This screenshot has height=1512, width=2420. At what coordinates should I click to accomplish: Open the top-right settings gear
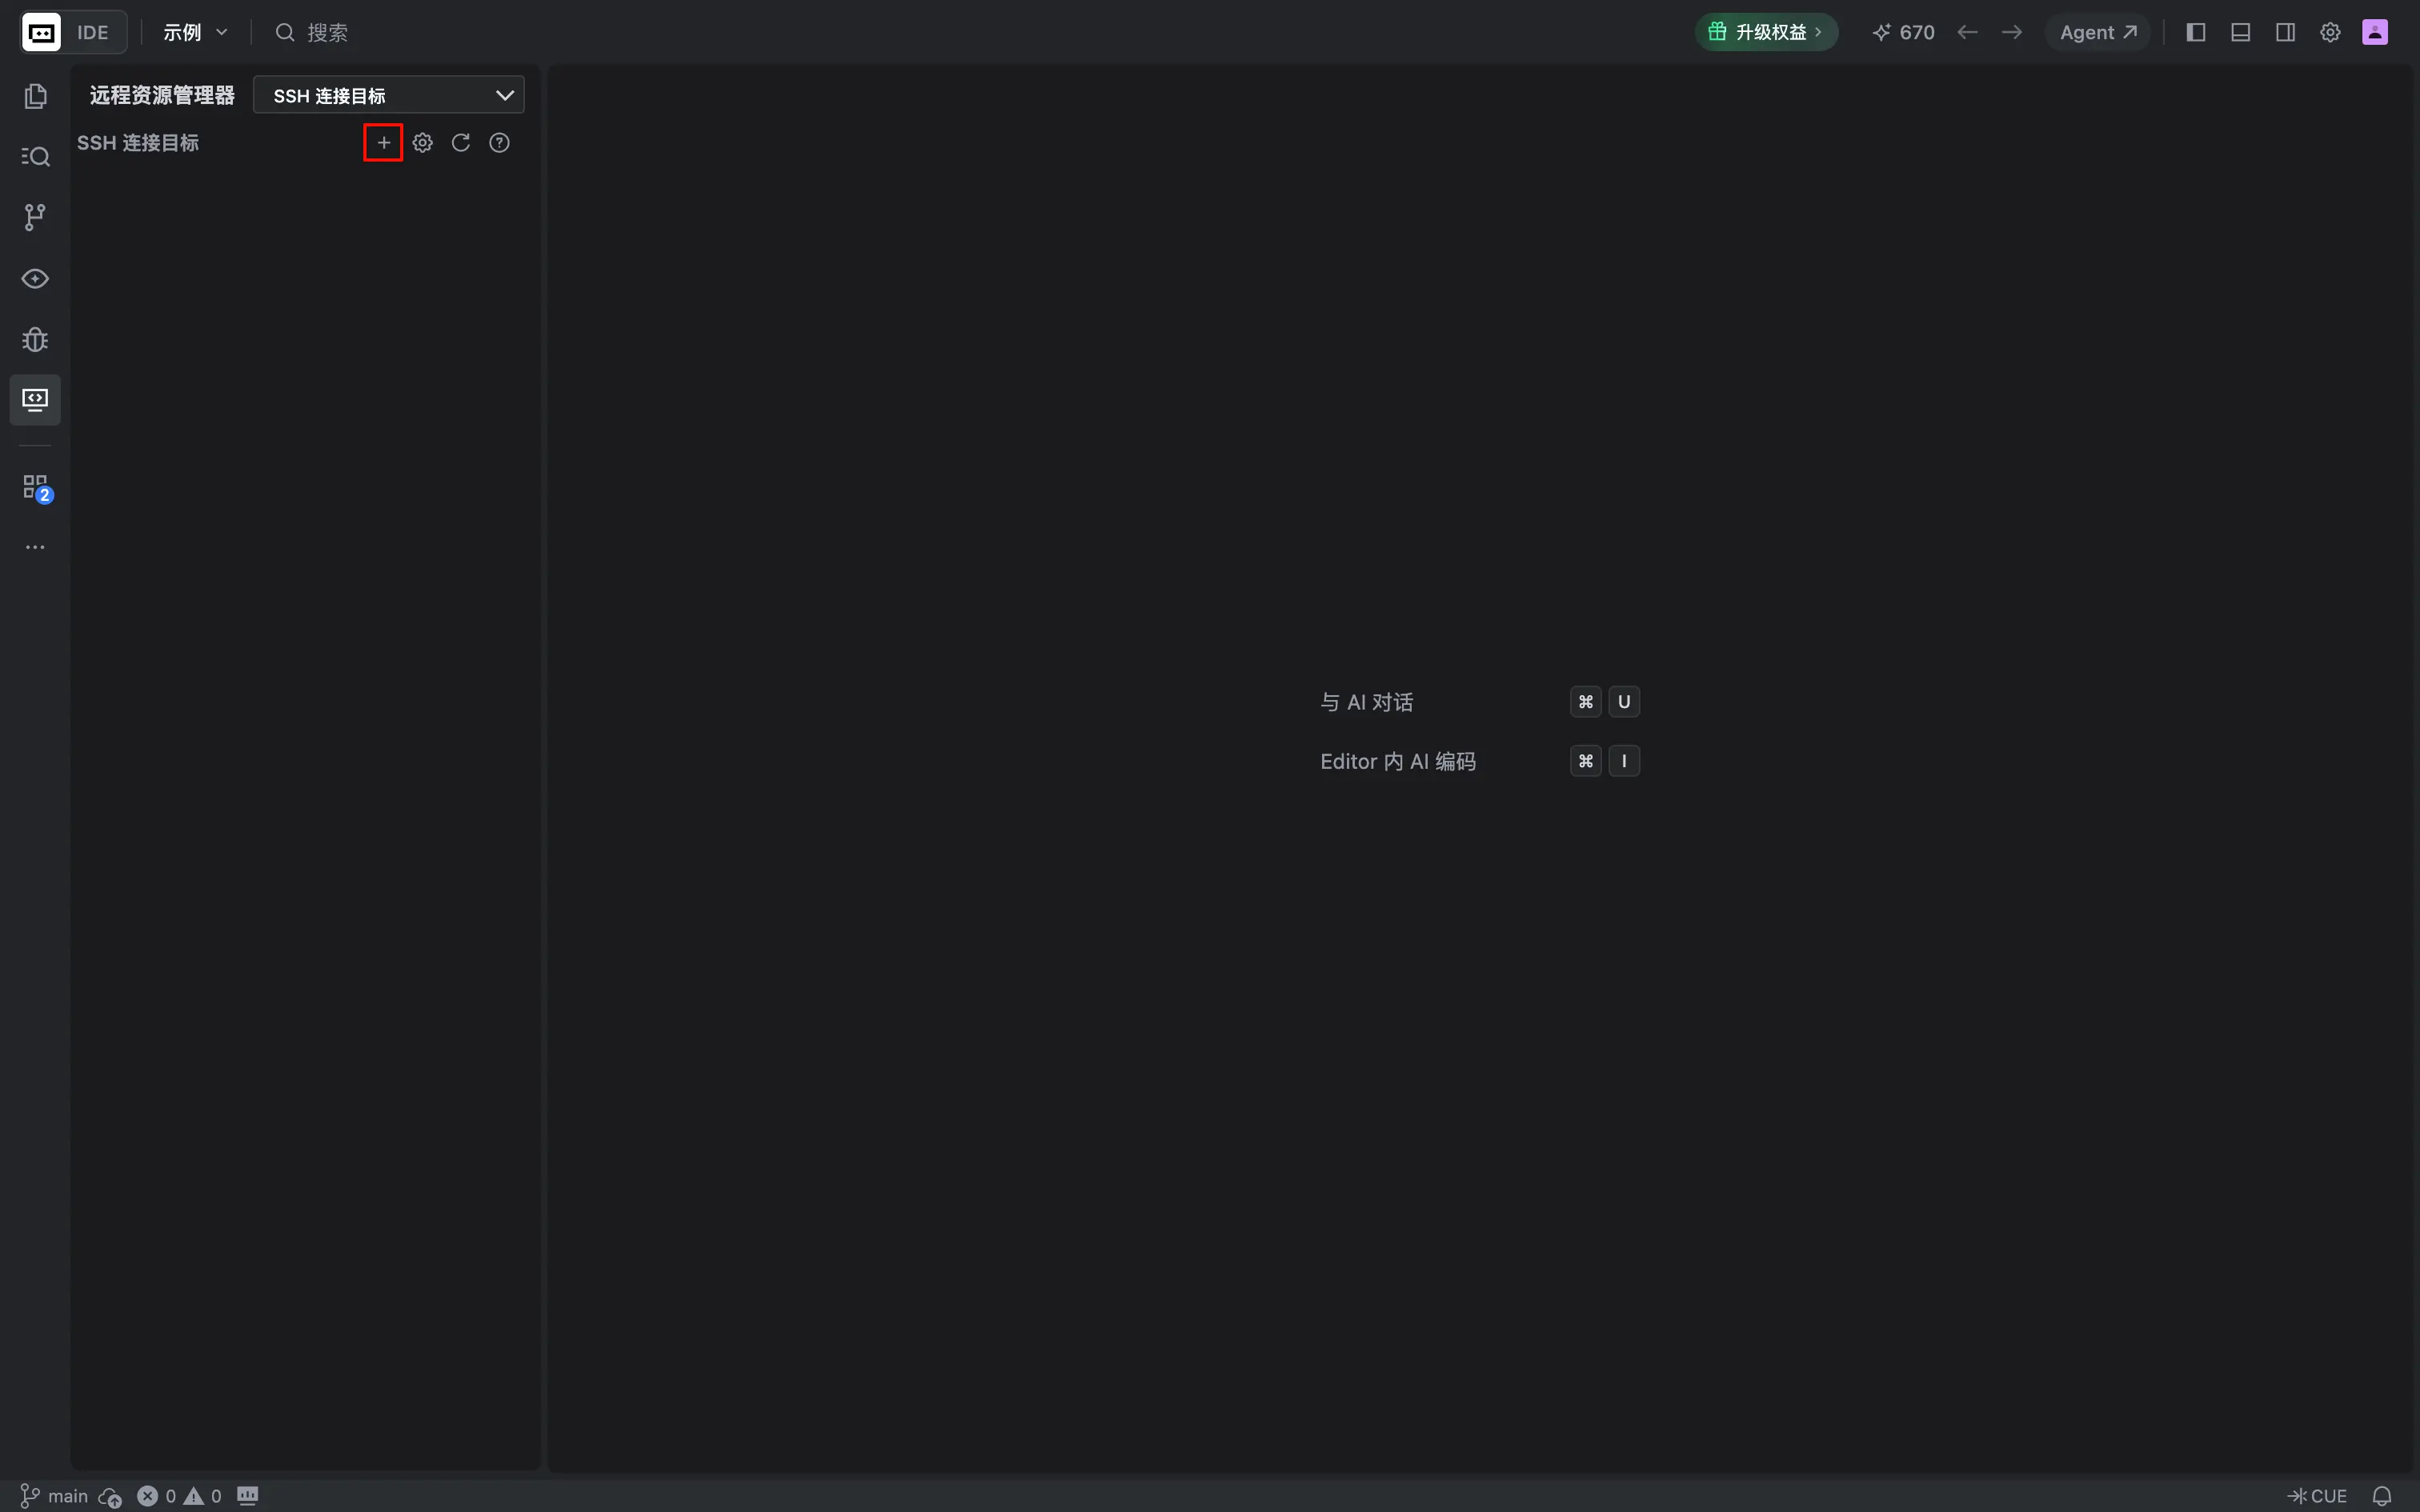tap(2330, 32)
